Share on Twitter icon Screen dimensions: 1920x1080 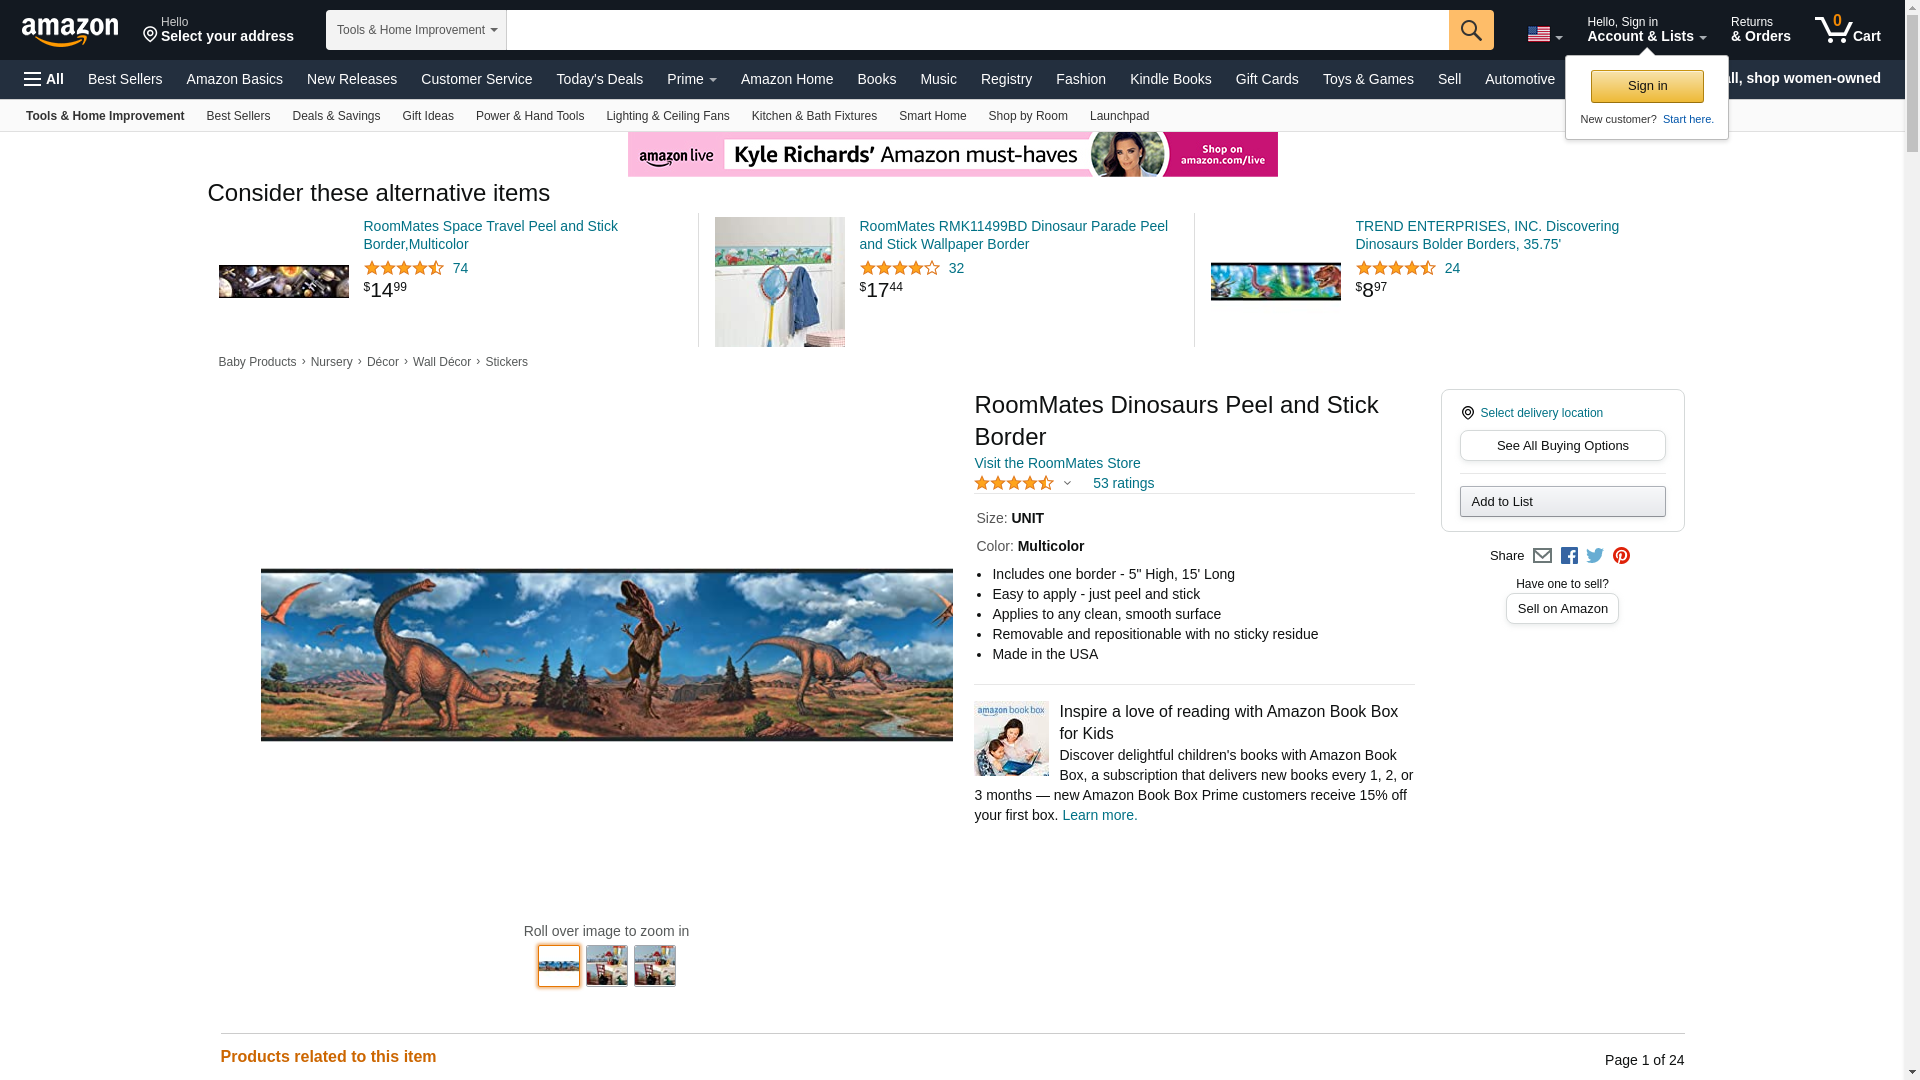[1595, 556]
